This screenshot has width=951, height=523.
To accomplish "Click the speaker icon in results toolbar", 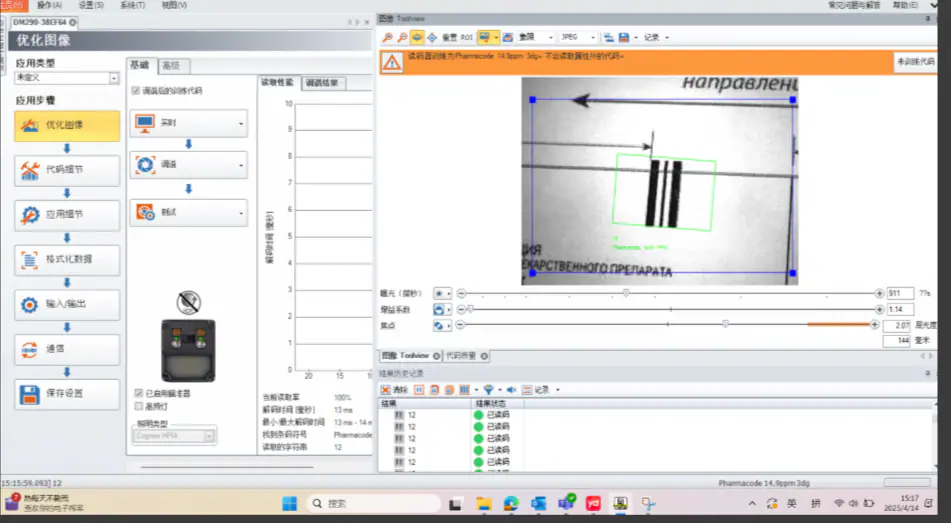I will click(x=510, y=390).
